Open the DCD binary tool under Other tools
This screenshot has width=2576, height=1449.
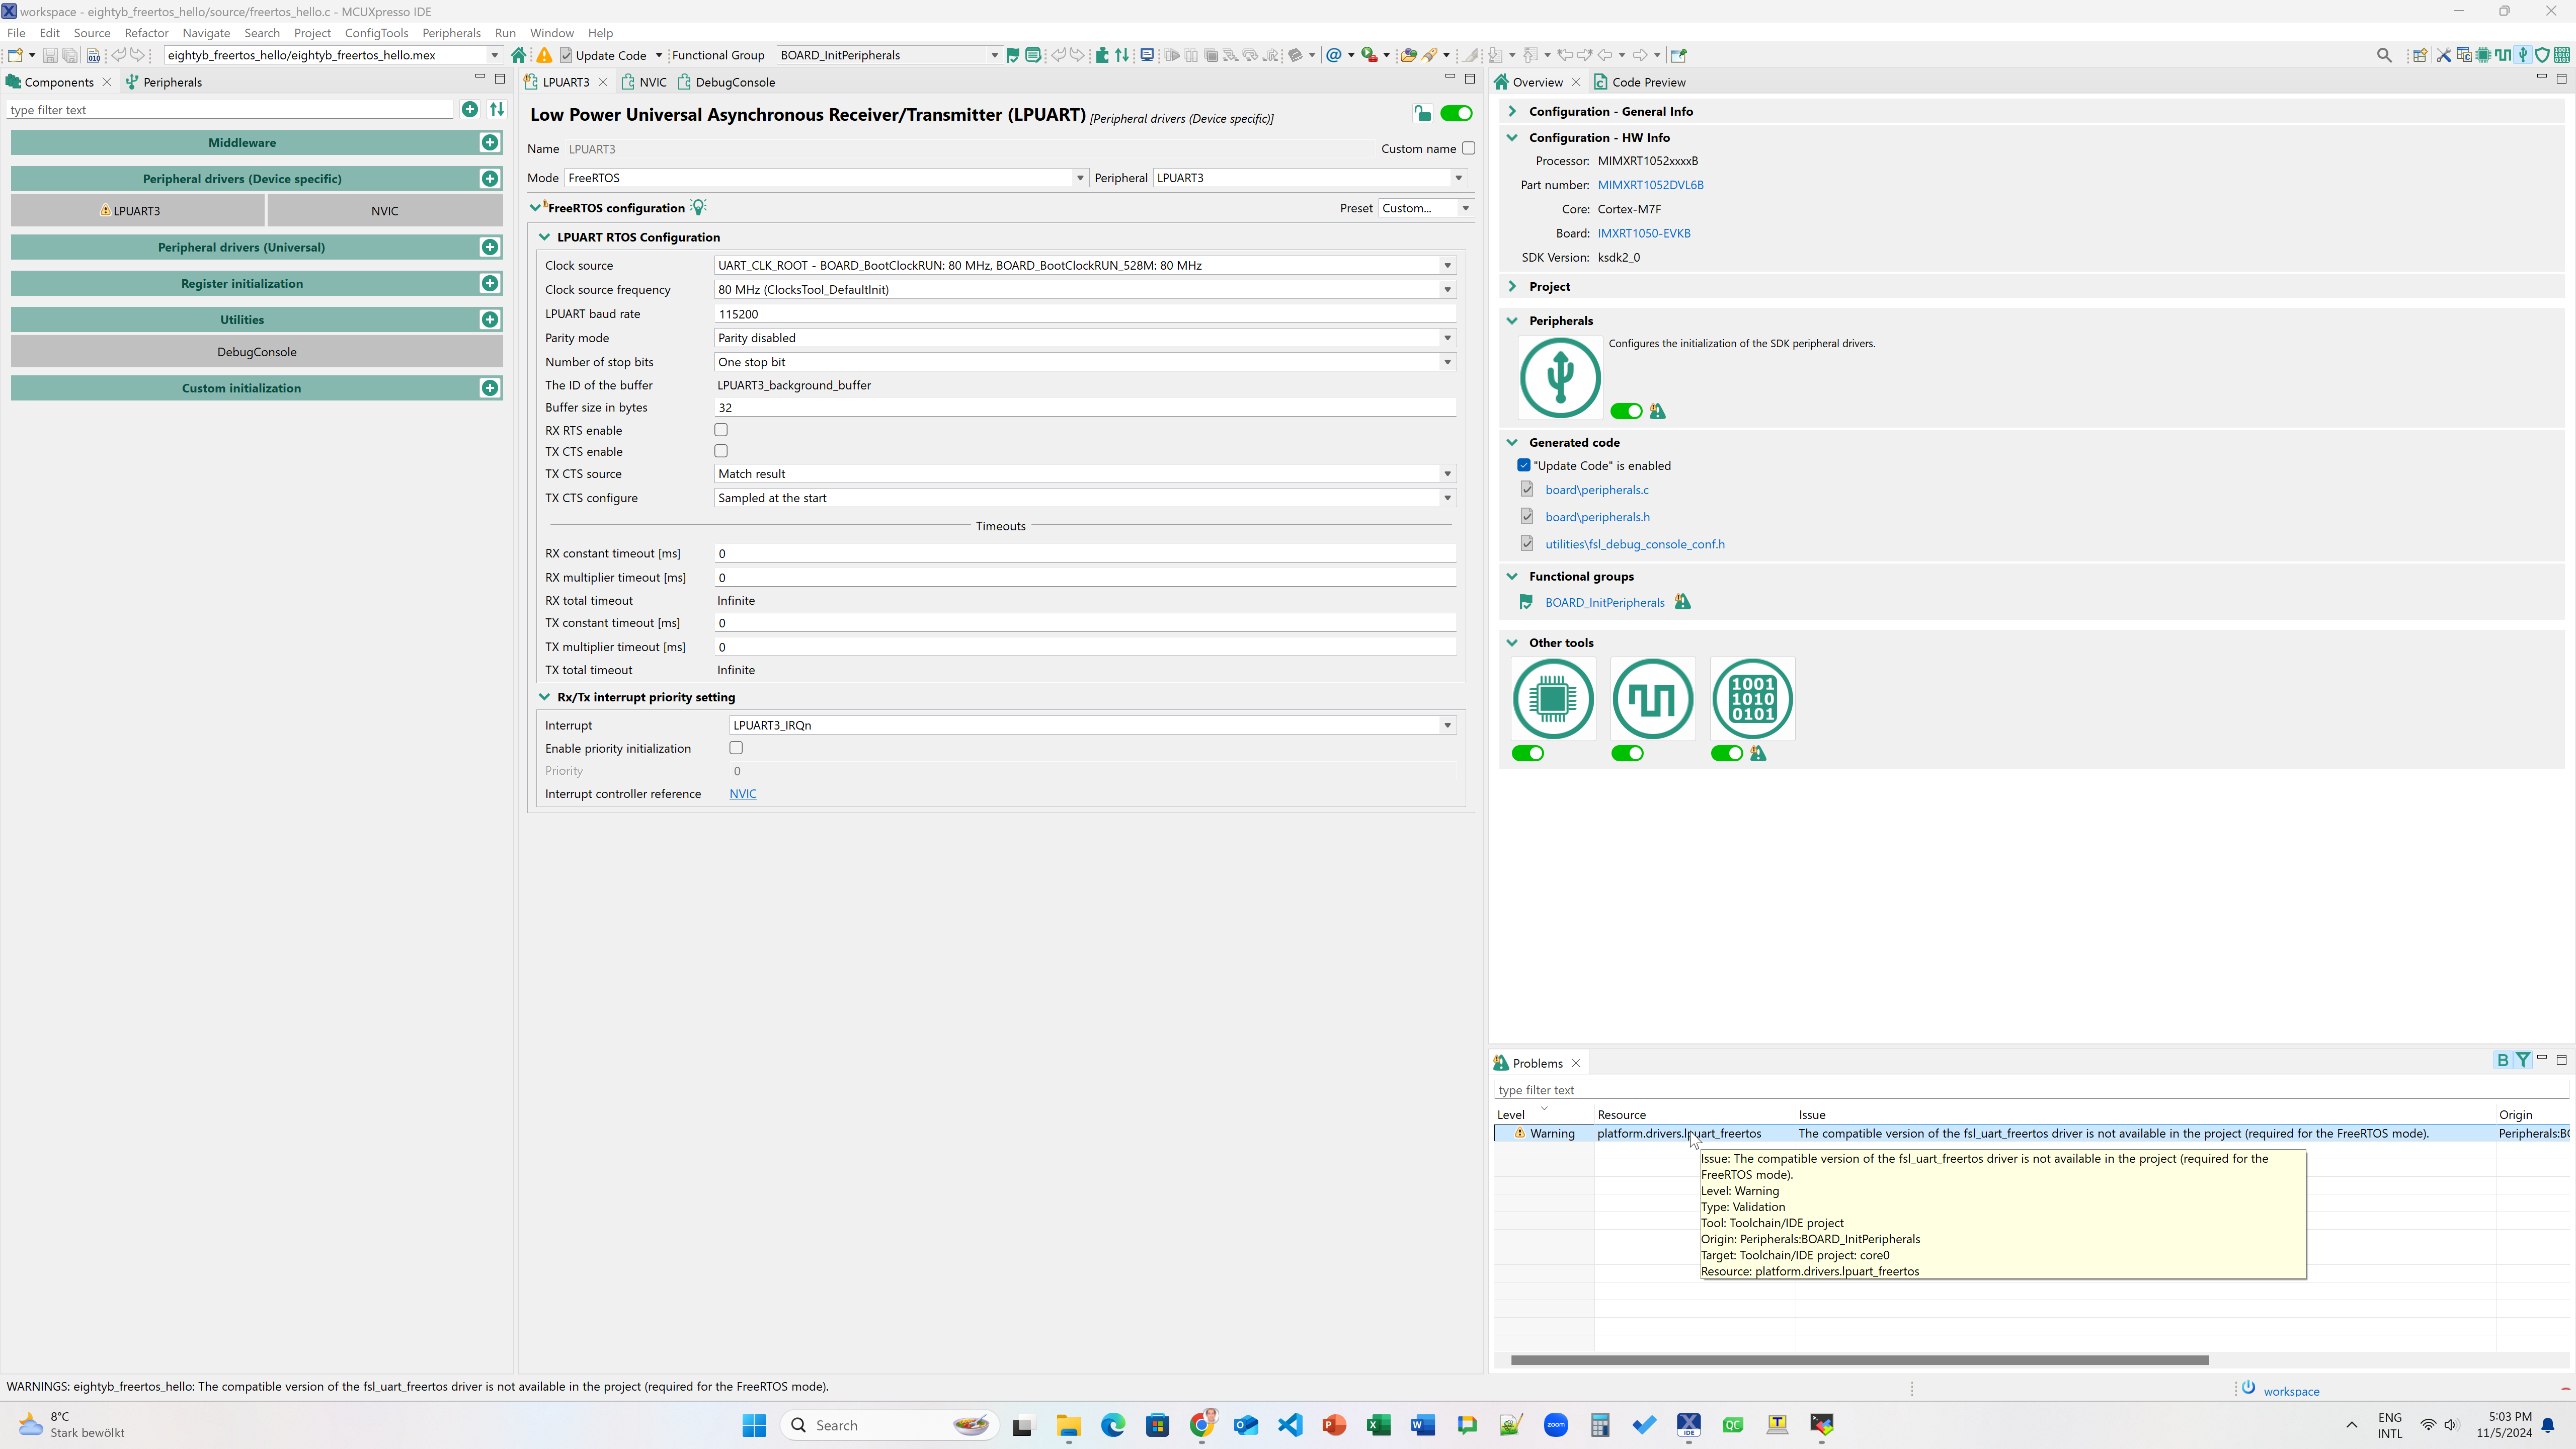[x=1751, y=698]
